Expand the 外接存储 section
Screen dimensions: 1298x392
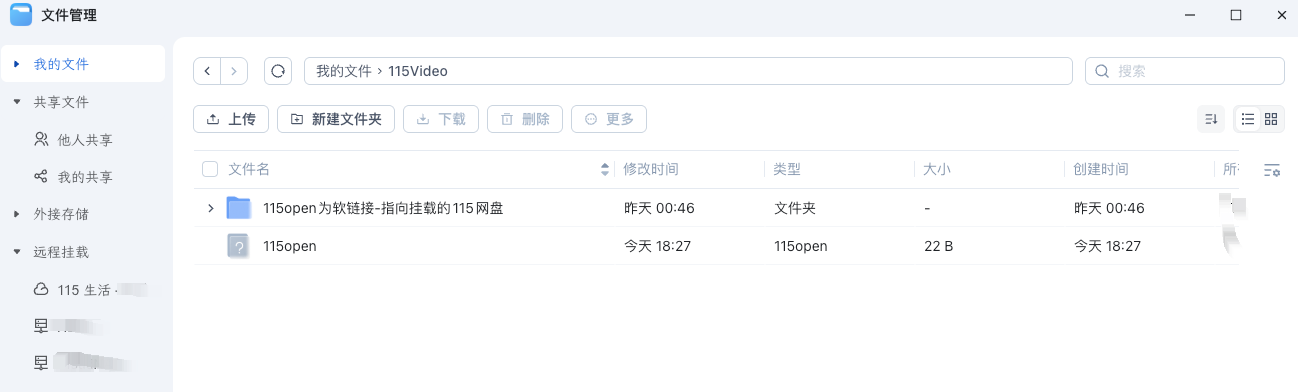(16, 214)
